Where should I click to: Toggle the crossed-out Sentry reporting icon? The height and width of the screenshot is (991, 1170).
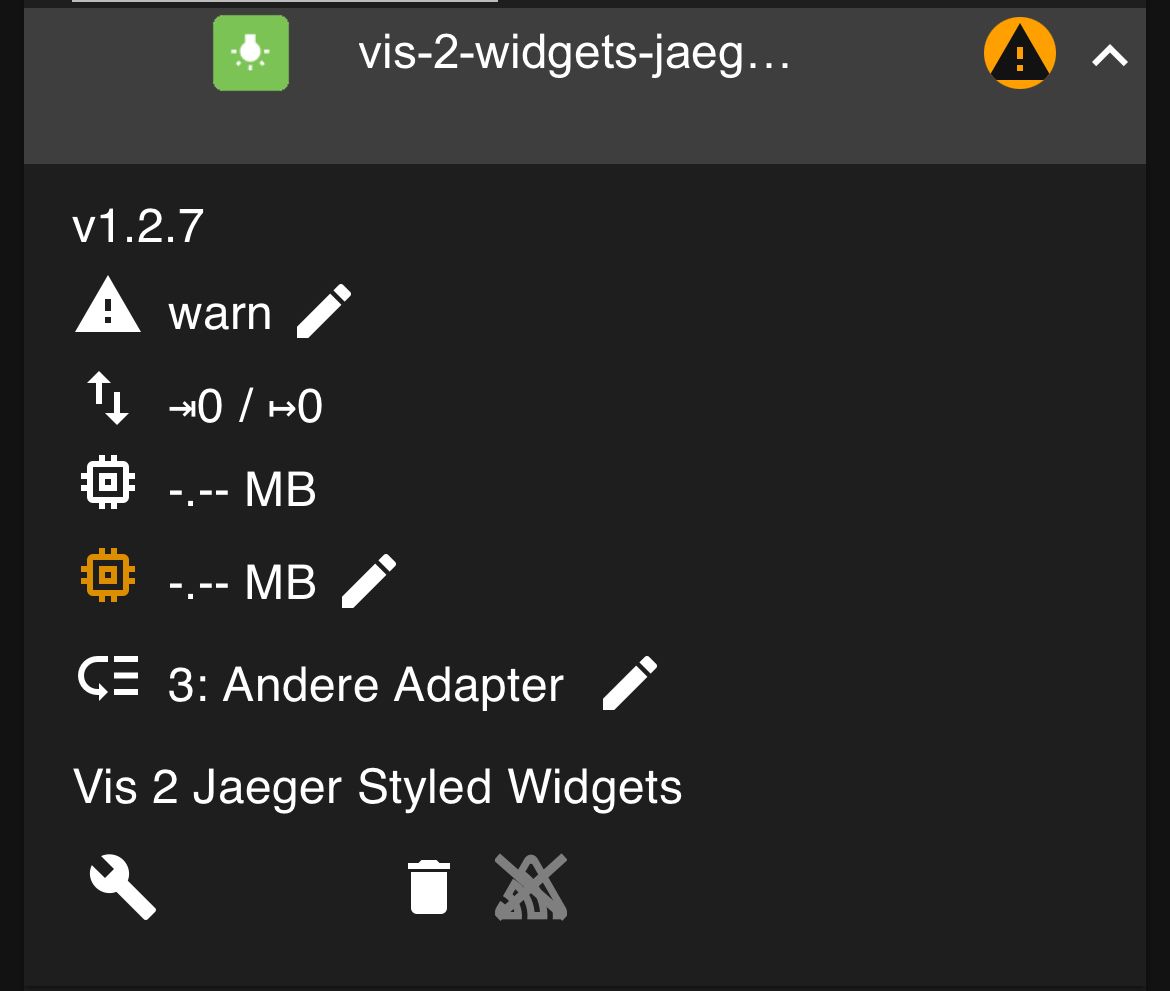click(x=531, y=886)
